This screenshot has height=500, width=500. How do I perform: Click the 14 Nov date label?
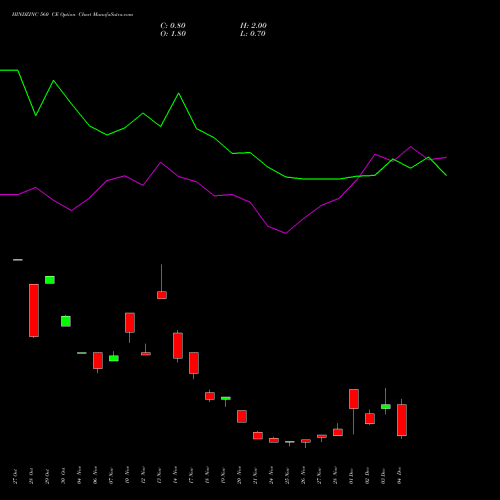click(x=175, y=476)
